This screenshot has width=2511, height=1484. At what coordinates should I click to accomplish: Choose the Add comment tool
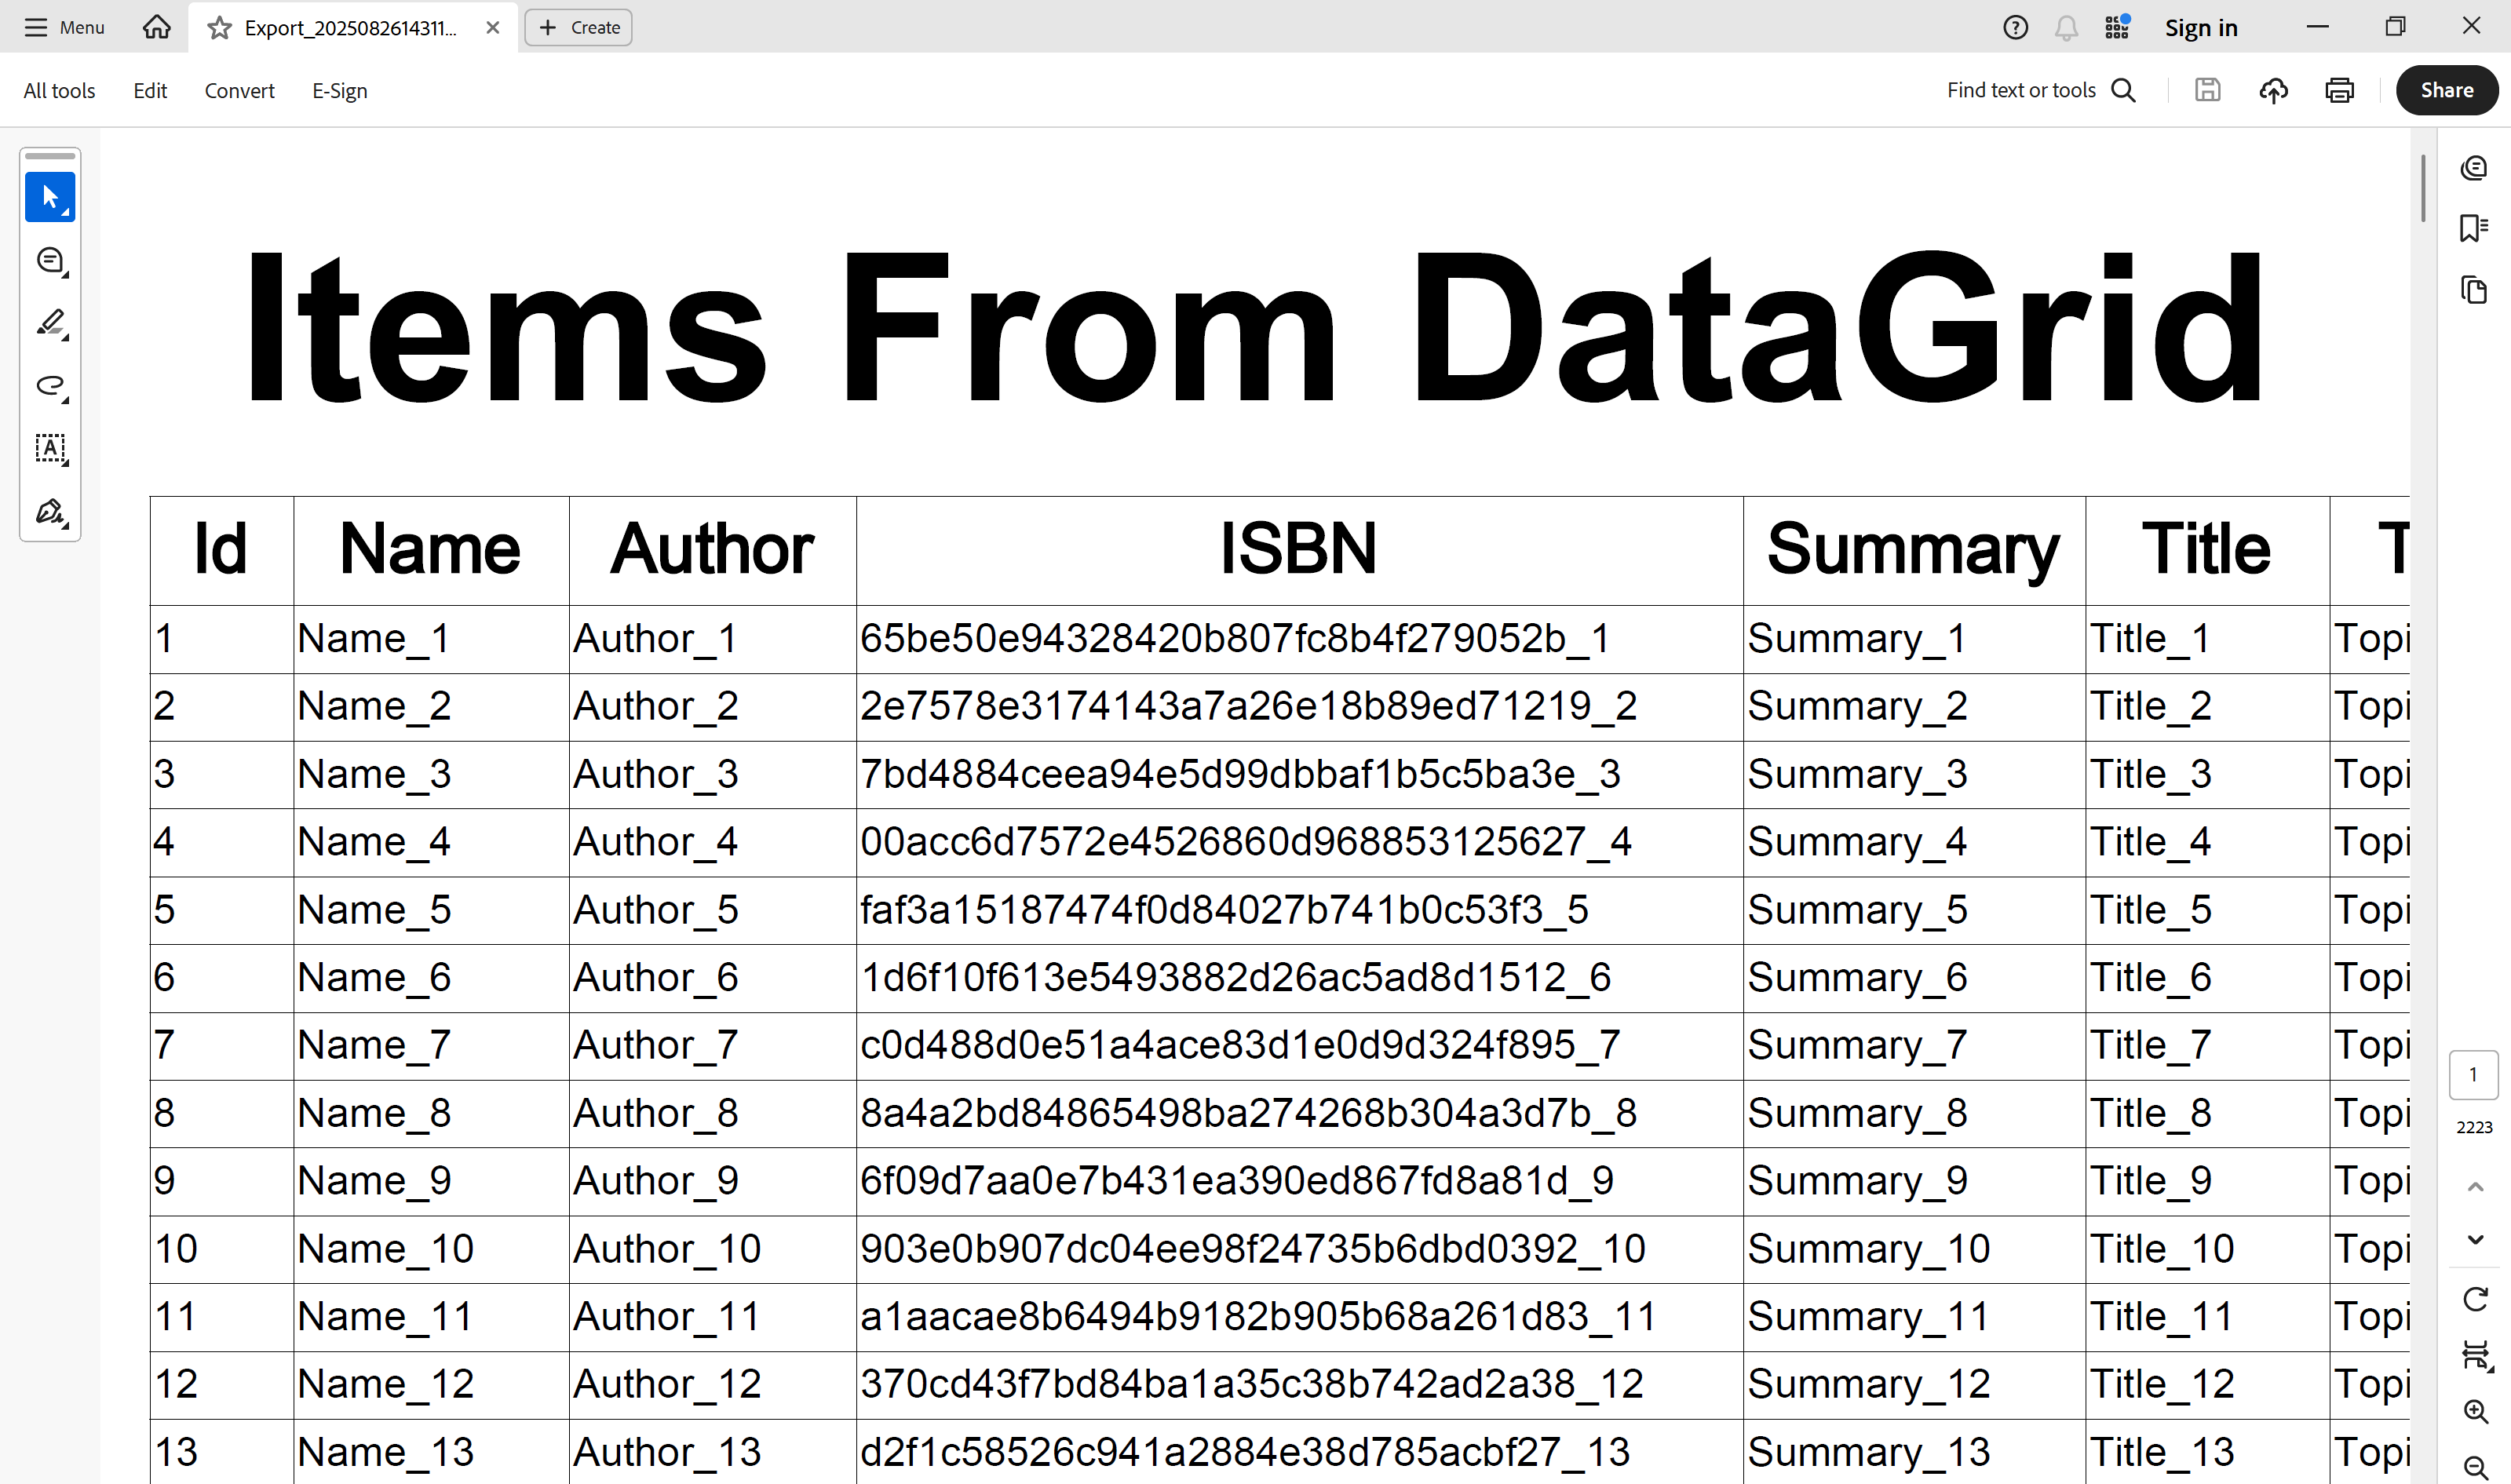pos(49,260)
